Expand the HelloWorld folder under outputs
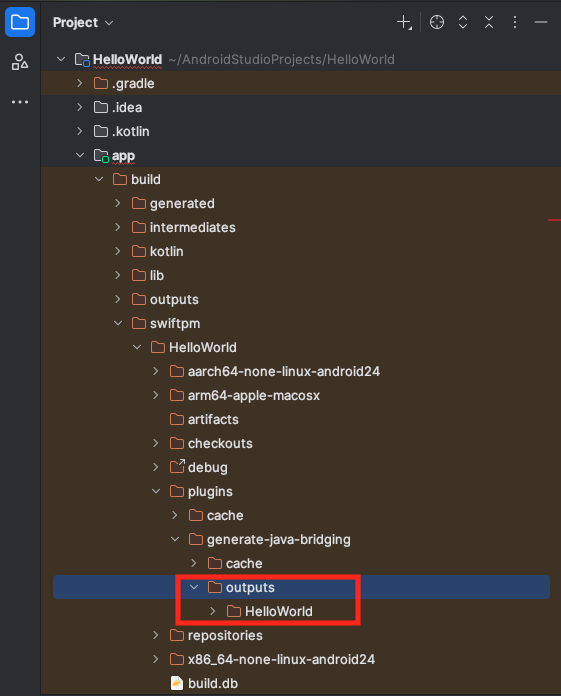This screenshot has width=561, height=696. coord(213,611)
